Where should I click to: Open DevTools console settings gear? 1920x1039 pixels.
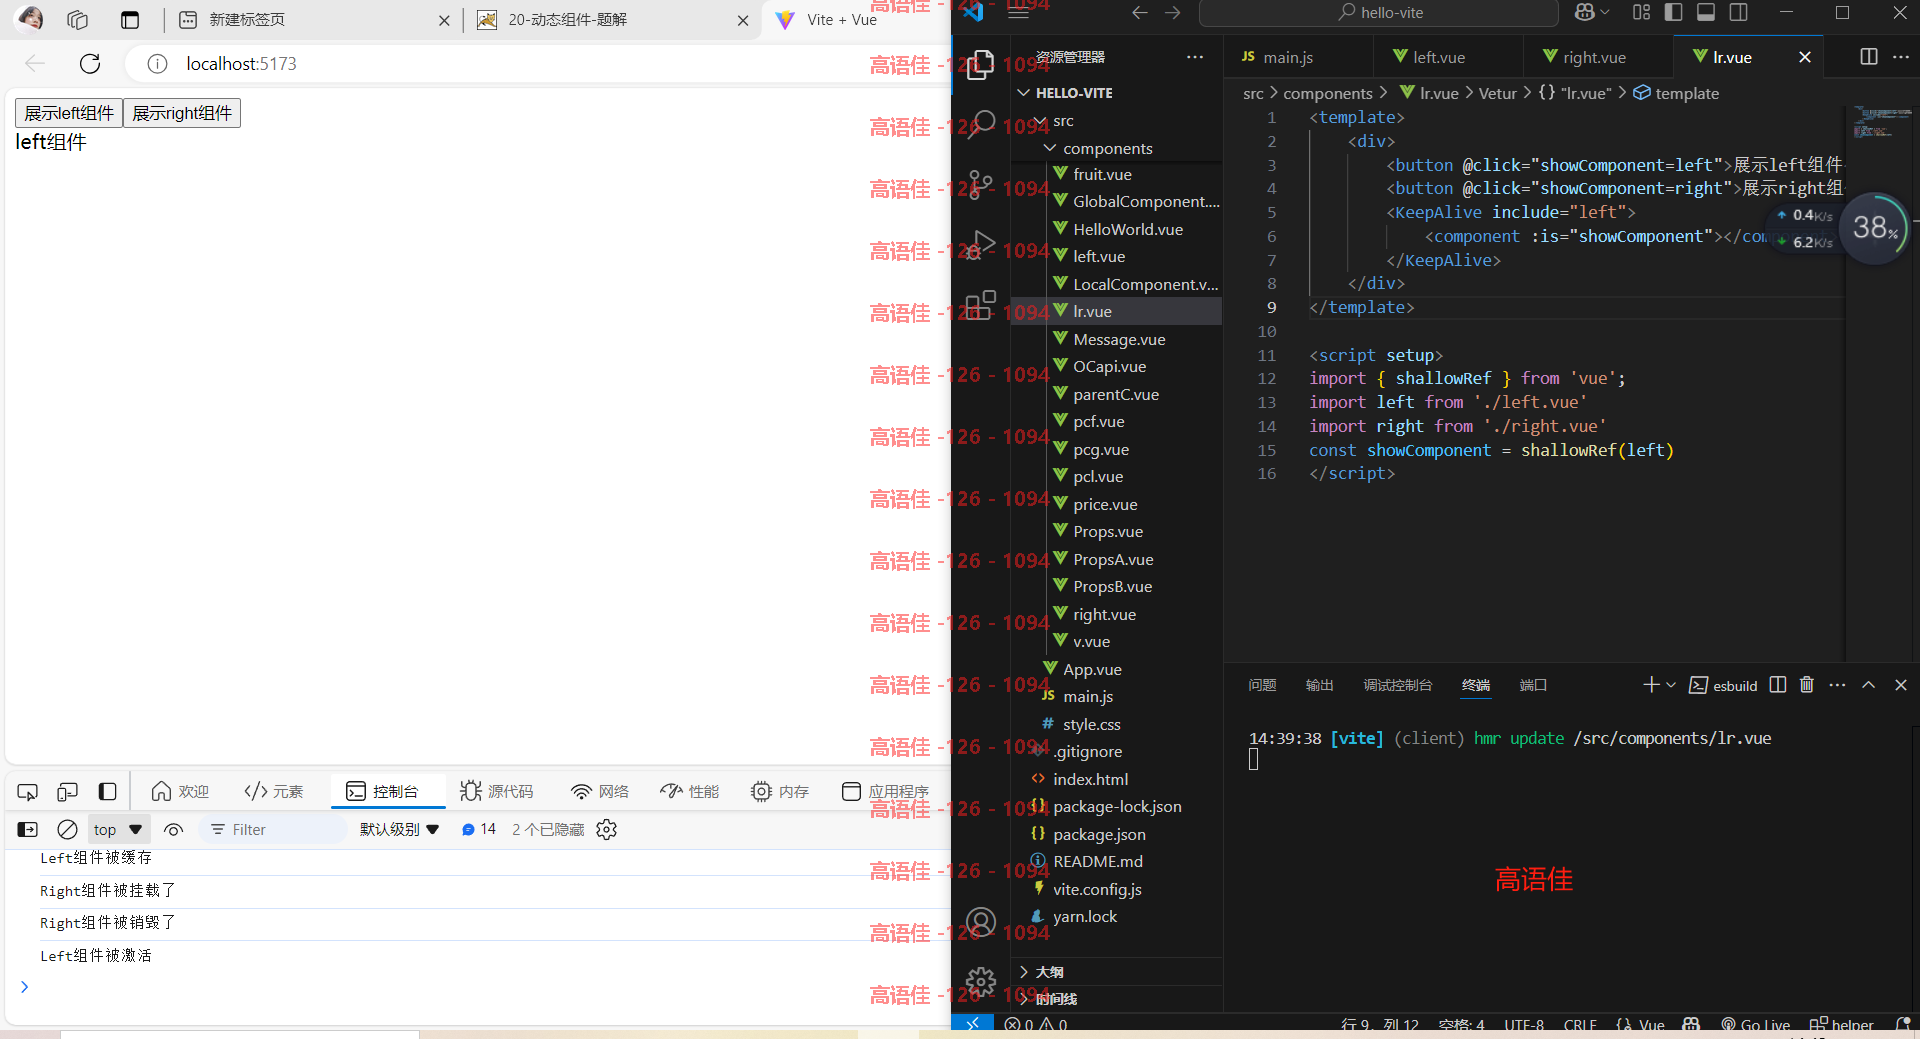tap(606, 829)
